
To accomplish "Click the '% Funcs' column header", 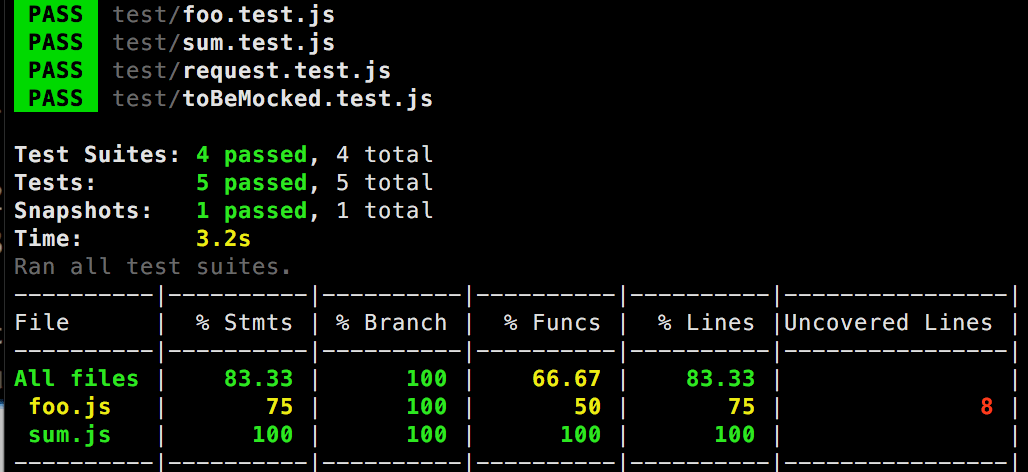I will 552,323.
